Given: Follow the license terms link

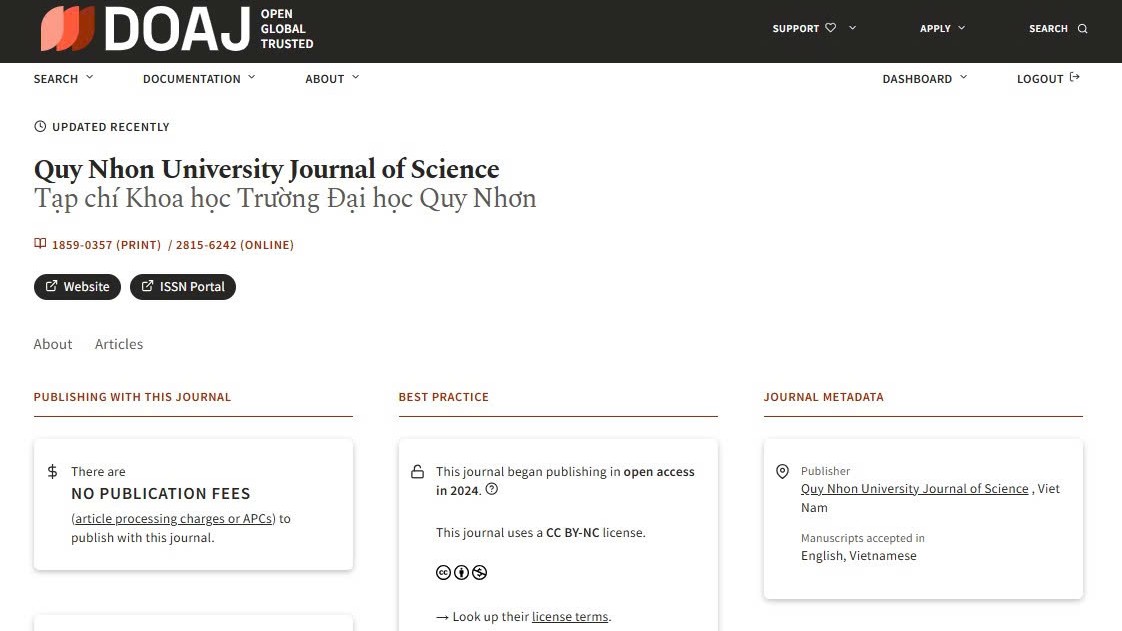Looking at the screenshot, I should [570, 617].
